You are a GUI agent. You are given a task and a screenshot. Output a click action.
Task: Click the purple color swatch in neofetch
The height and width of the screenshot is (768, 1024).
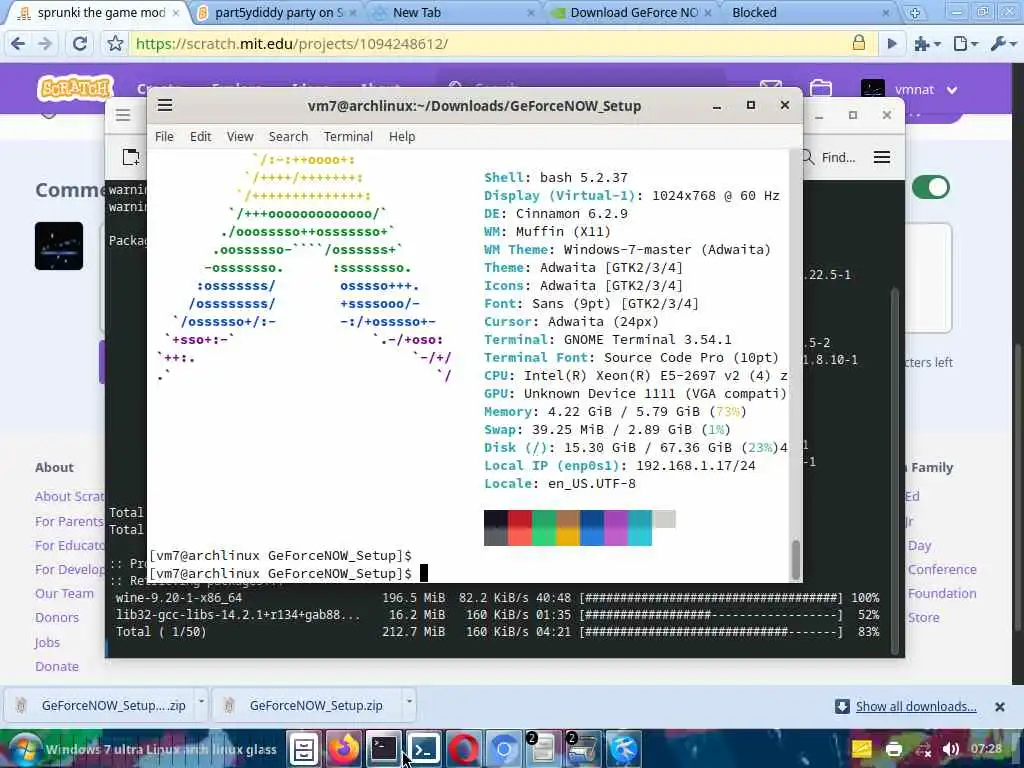coord(616,528)
